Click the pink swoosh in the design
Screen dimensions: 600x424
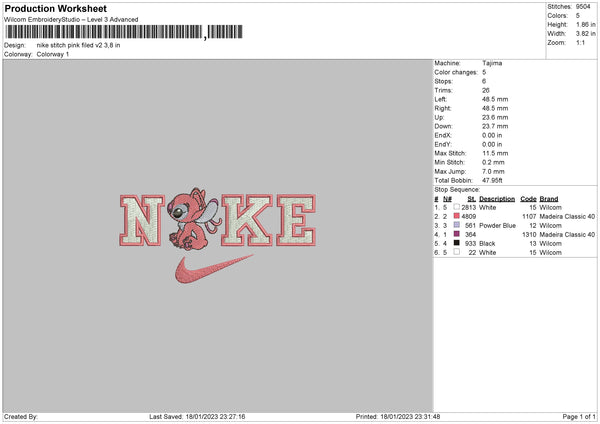214,269
